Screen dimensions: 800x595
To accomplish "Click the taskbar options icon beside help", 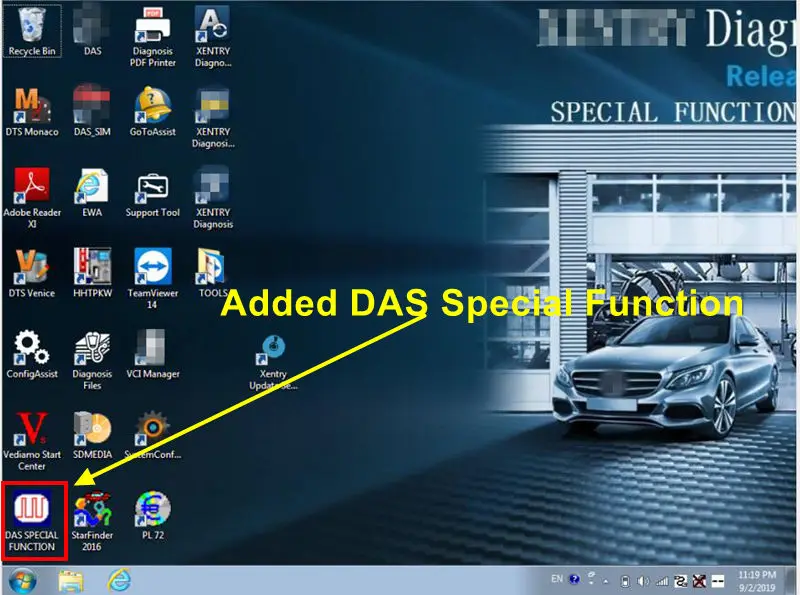I will [591, 579].
